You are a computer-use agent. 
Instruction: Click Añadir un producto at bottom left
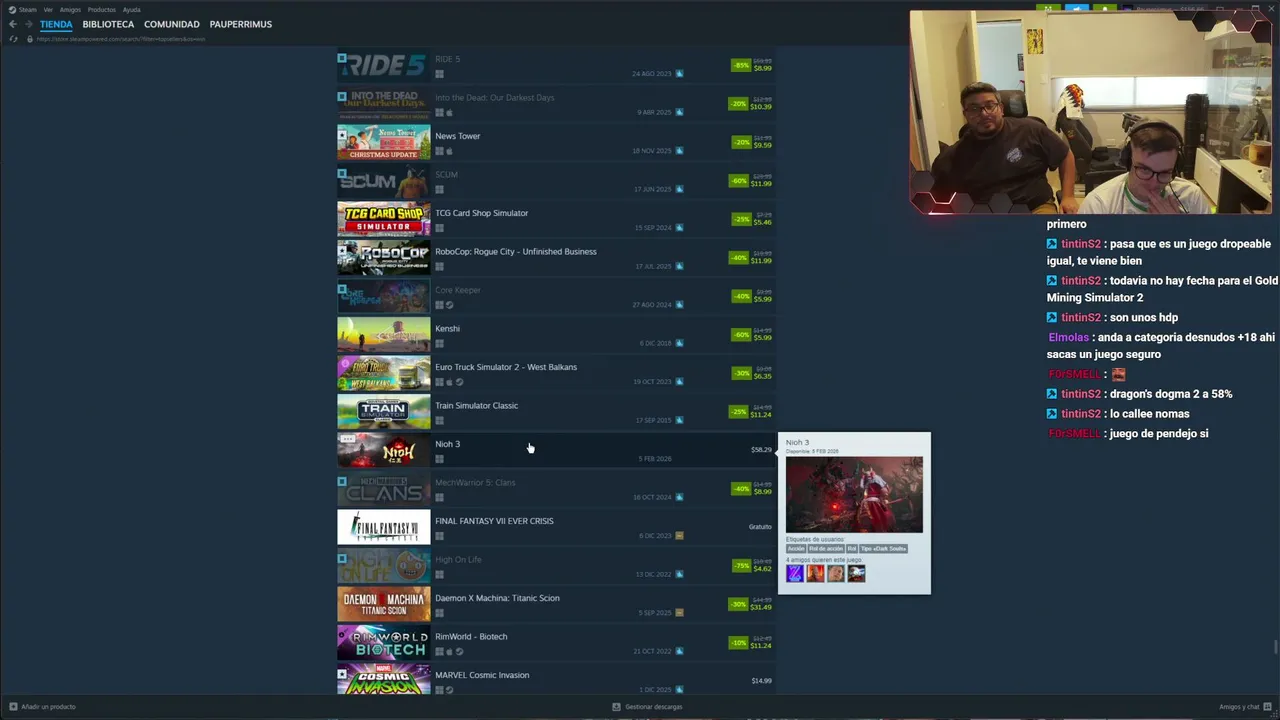tap(42, 707)
